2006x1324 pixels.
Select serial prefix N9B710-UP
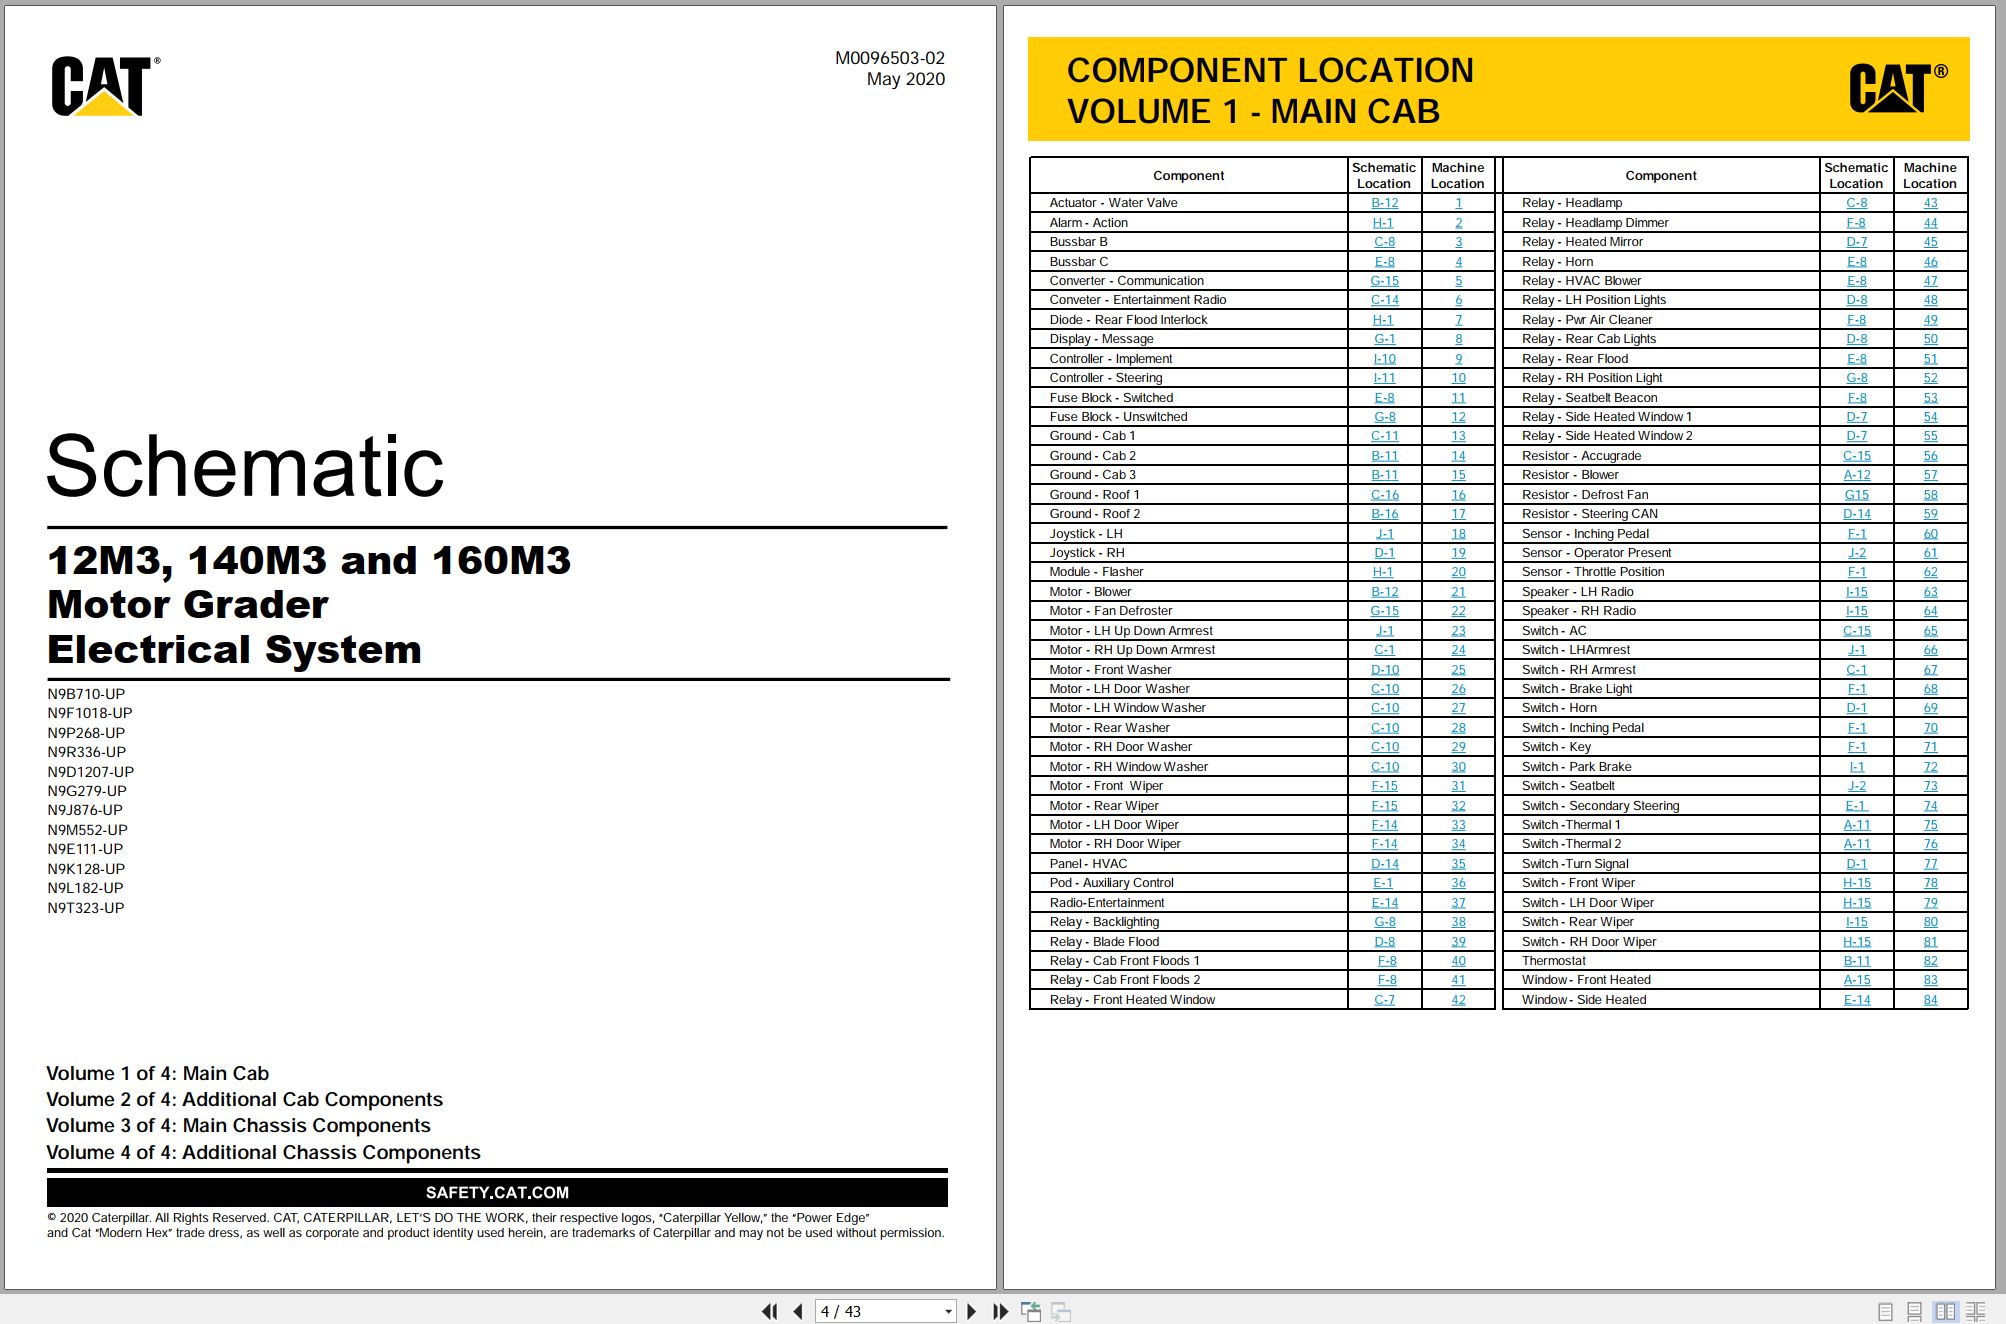tap(86, 694)
